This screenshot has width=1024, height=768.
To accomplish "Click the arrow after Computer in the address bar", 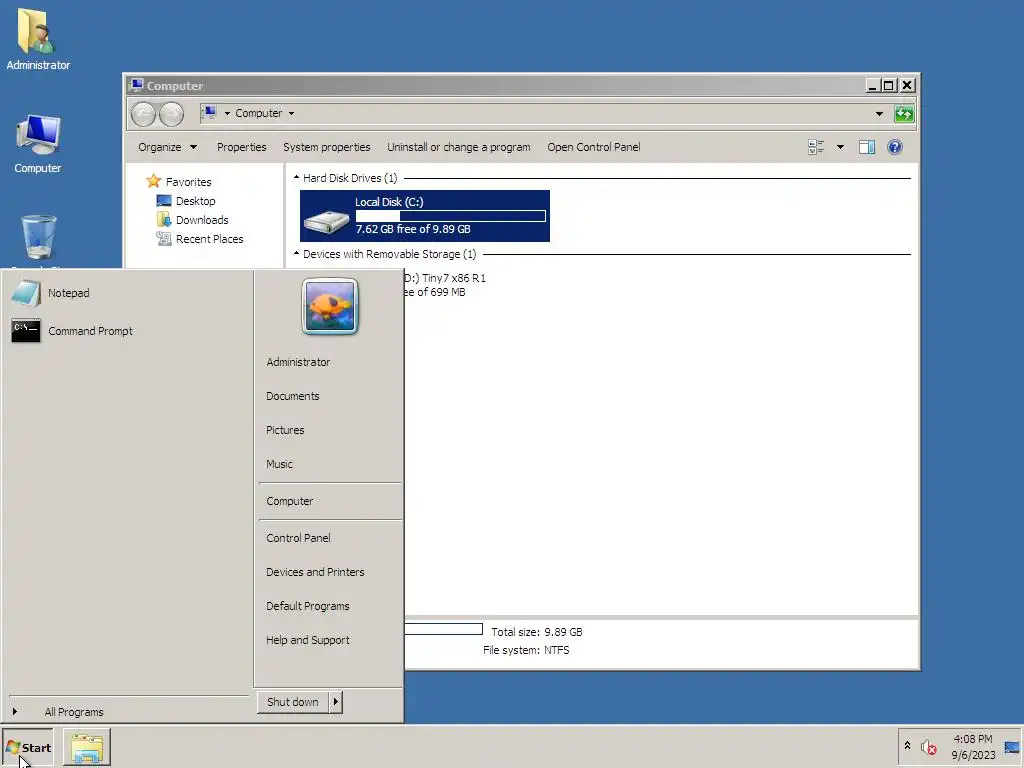I will [x=291, y=113].
